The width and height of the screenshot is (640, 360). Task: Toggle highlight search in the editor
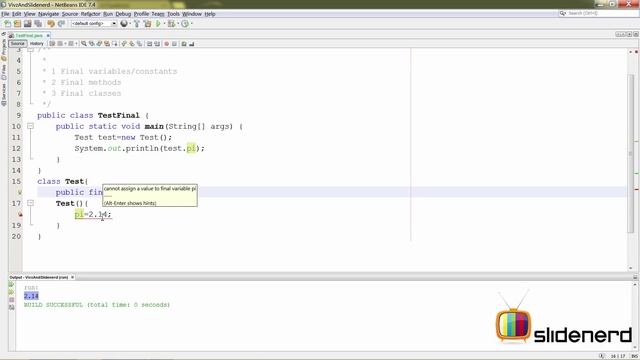107,44
